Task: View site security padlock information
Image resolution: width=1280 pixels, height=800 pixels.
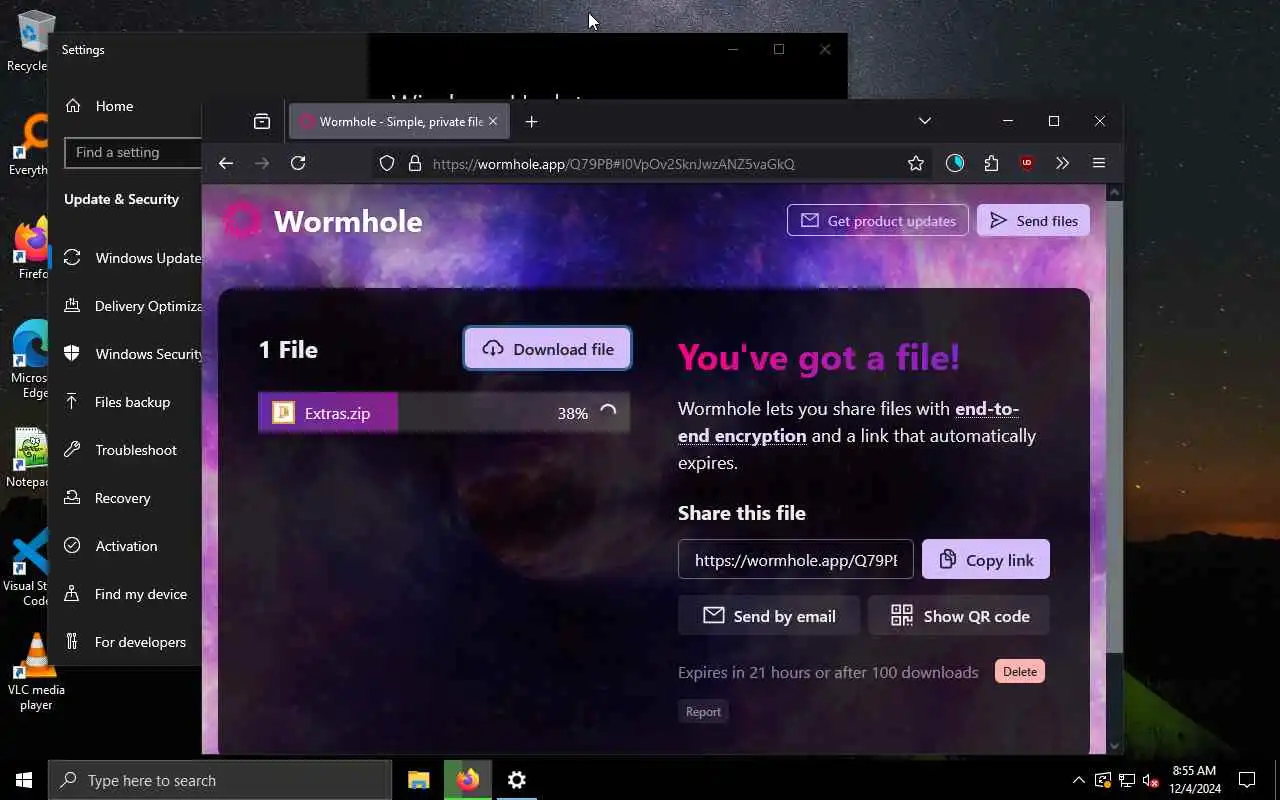Action: 415,163
